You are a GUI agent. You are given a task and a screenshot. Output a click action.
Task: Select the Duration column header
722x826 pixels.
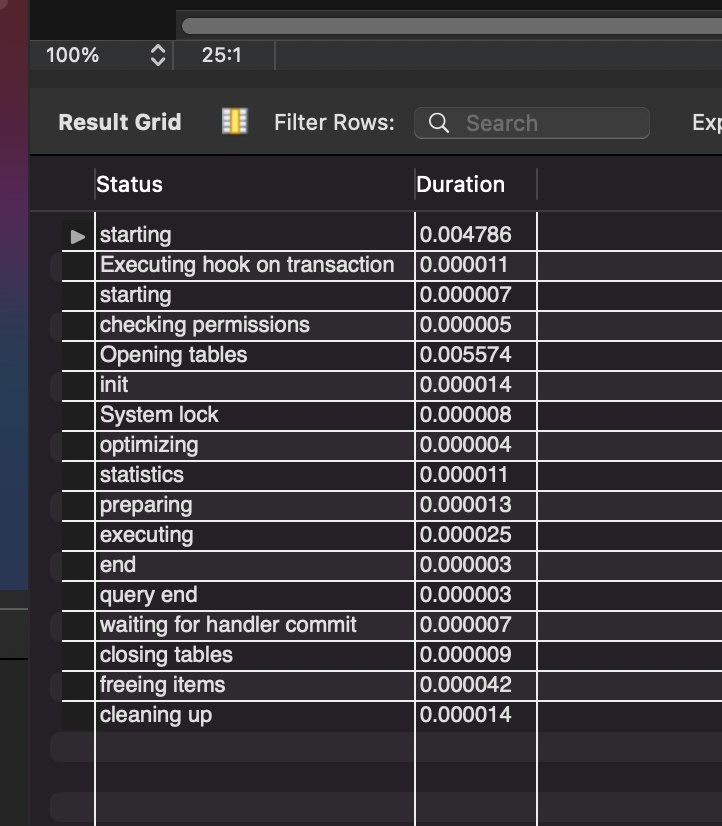476,184
